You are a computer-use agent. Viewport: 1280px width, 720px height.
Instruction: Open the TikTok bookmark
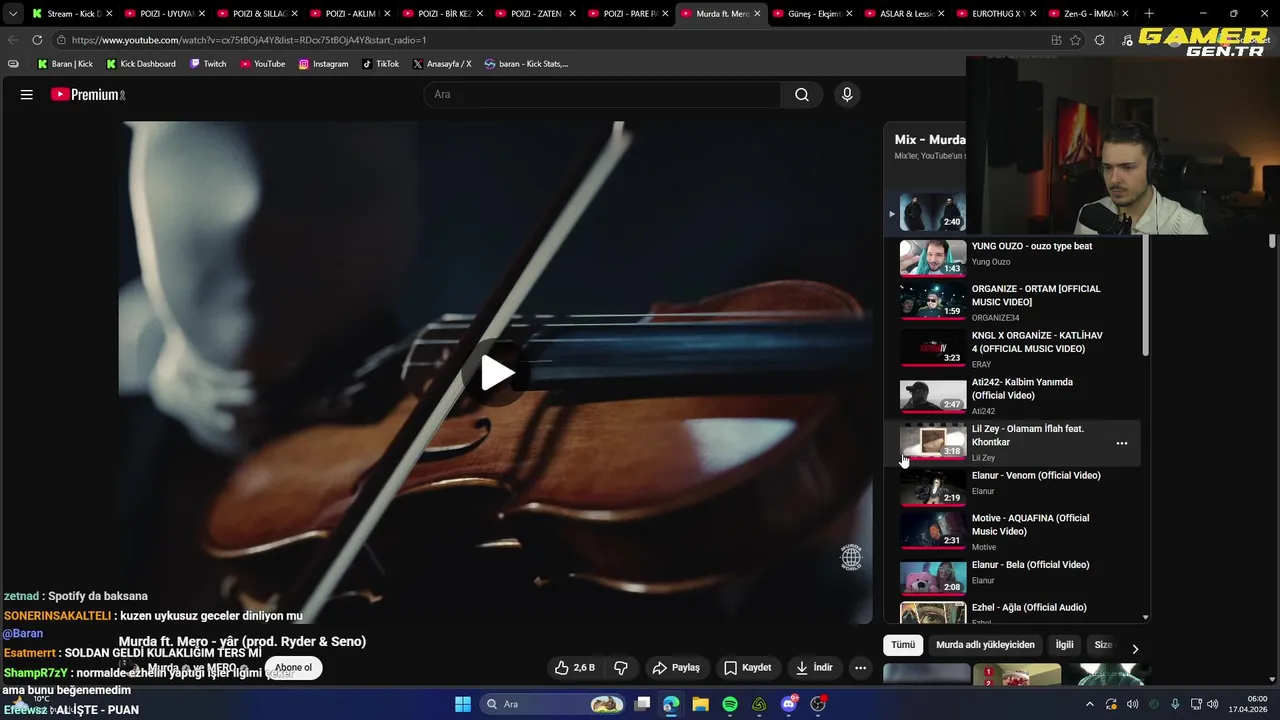point(380,64)
